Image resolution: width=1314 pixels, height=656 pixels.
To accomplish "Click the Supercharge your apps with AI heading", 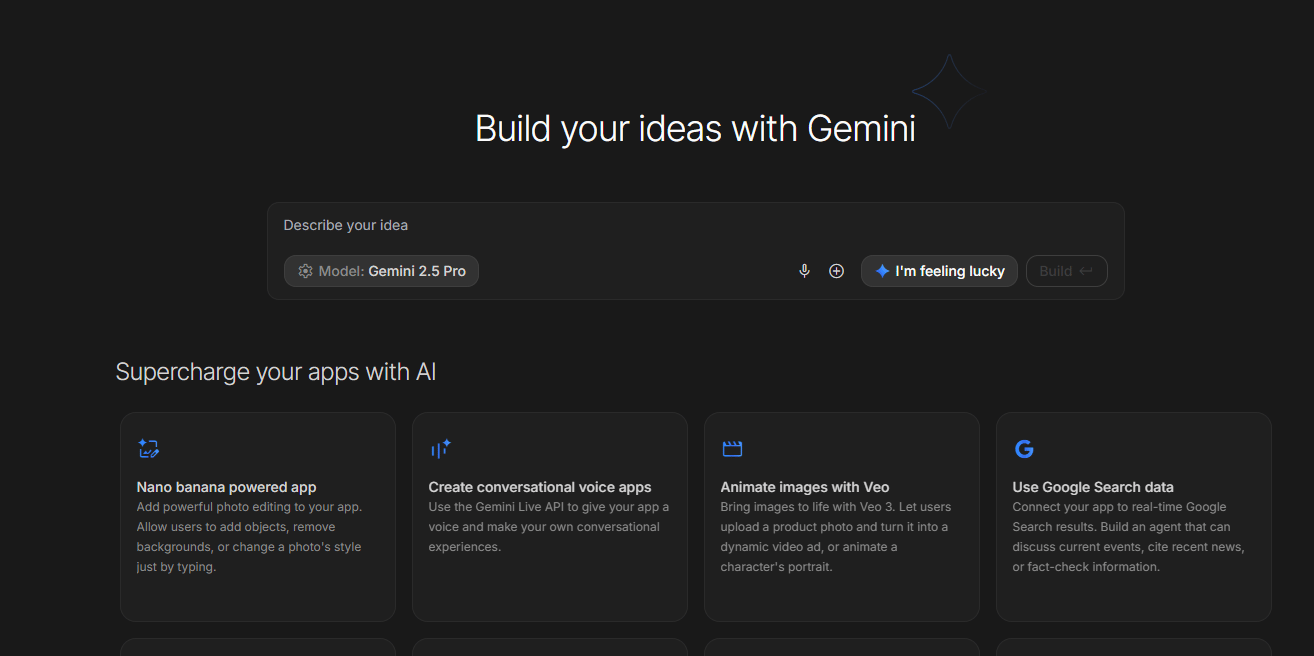I will coord(276,372).
